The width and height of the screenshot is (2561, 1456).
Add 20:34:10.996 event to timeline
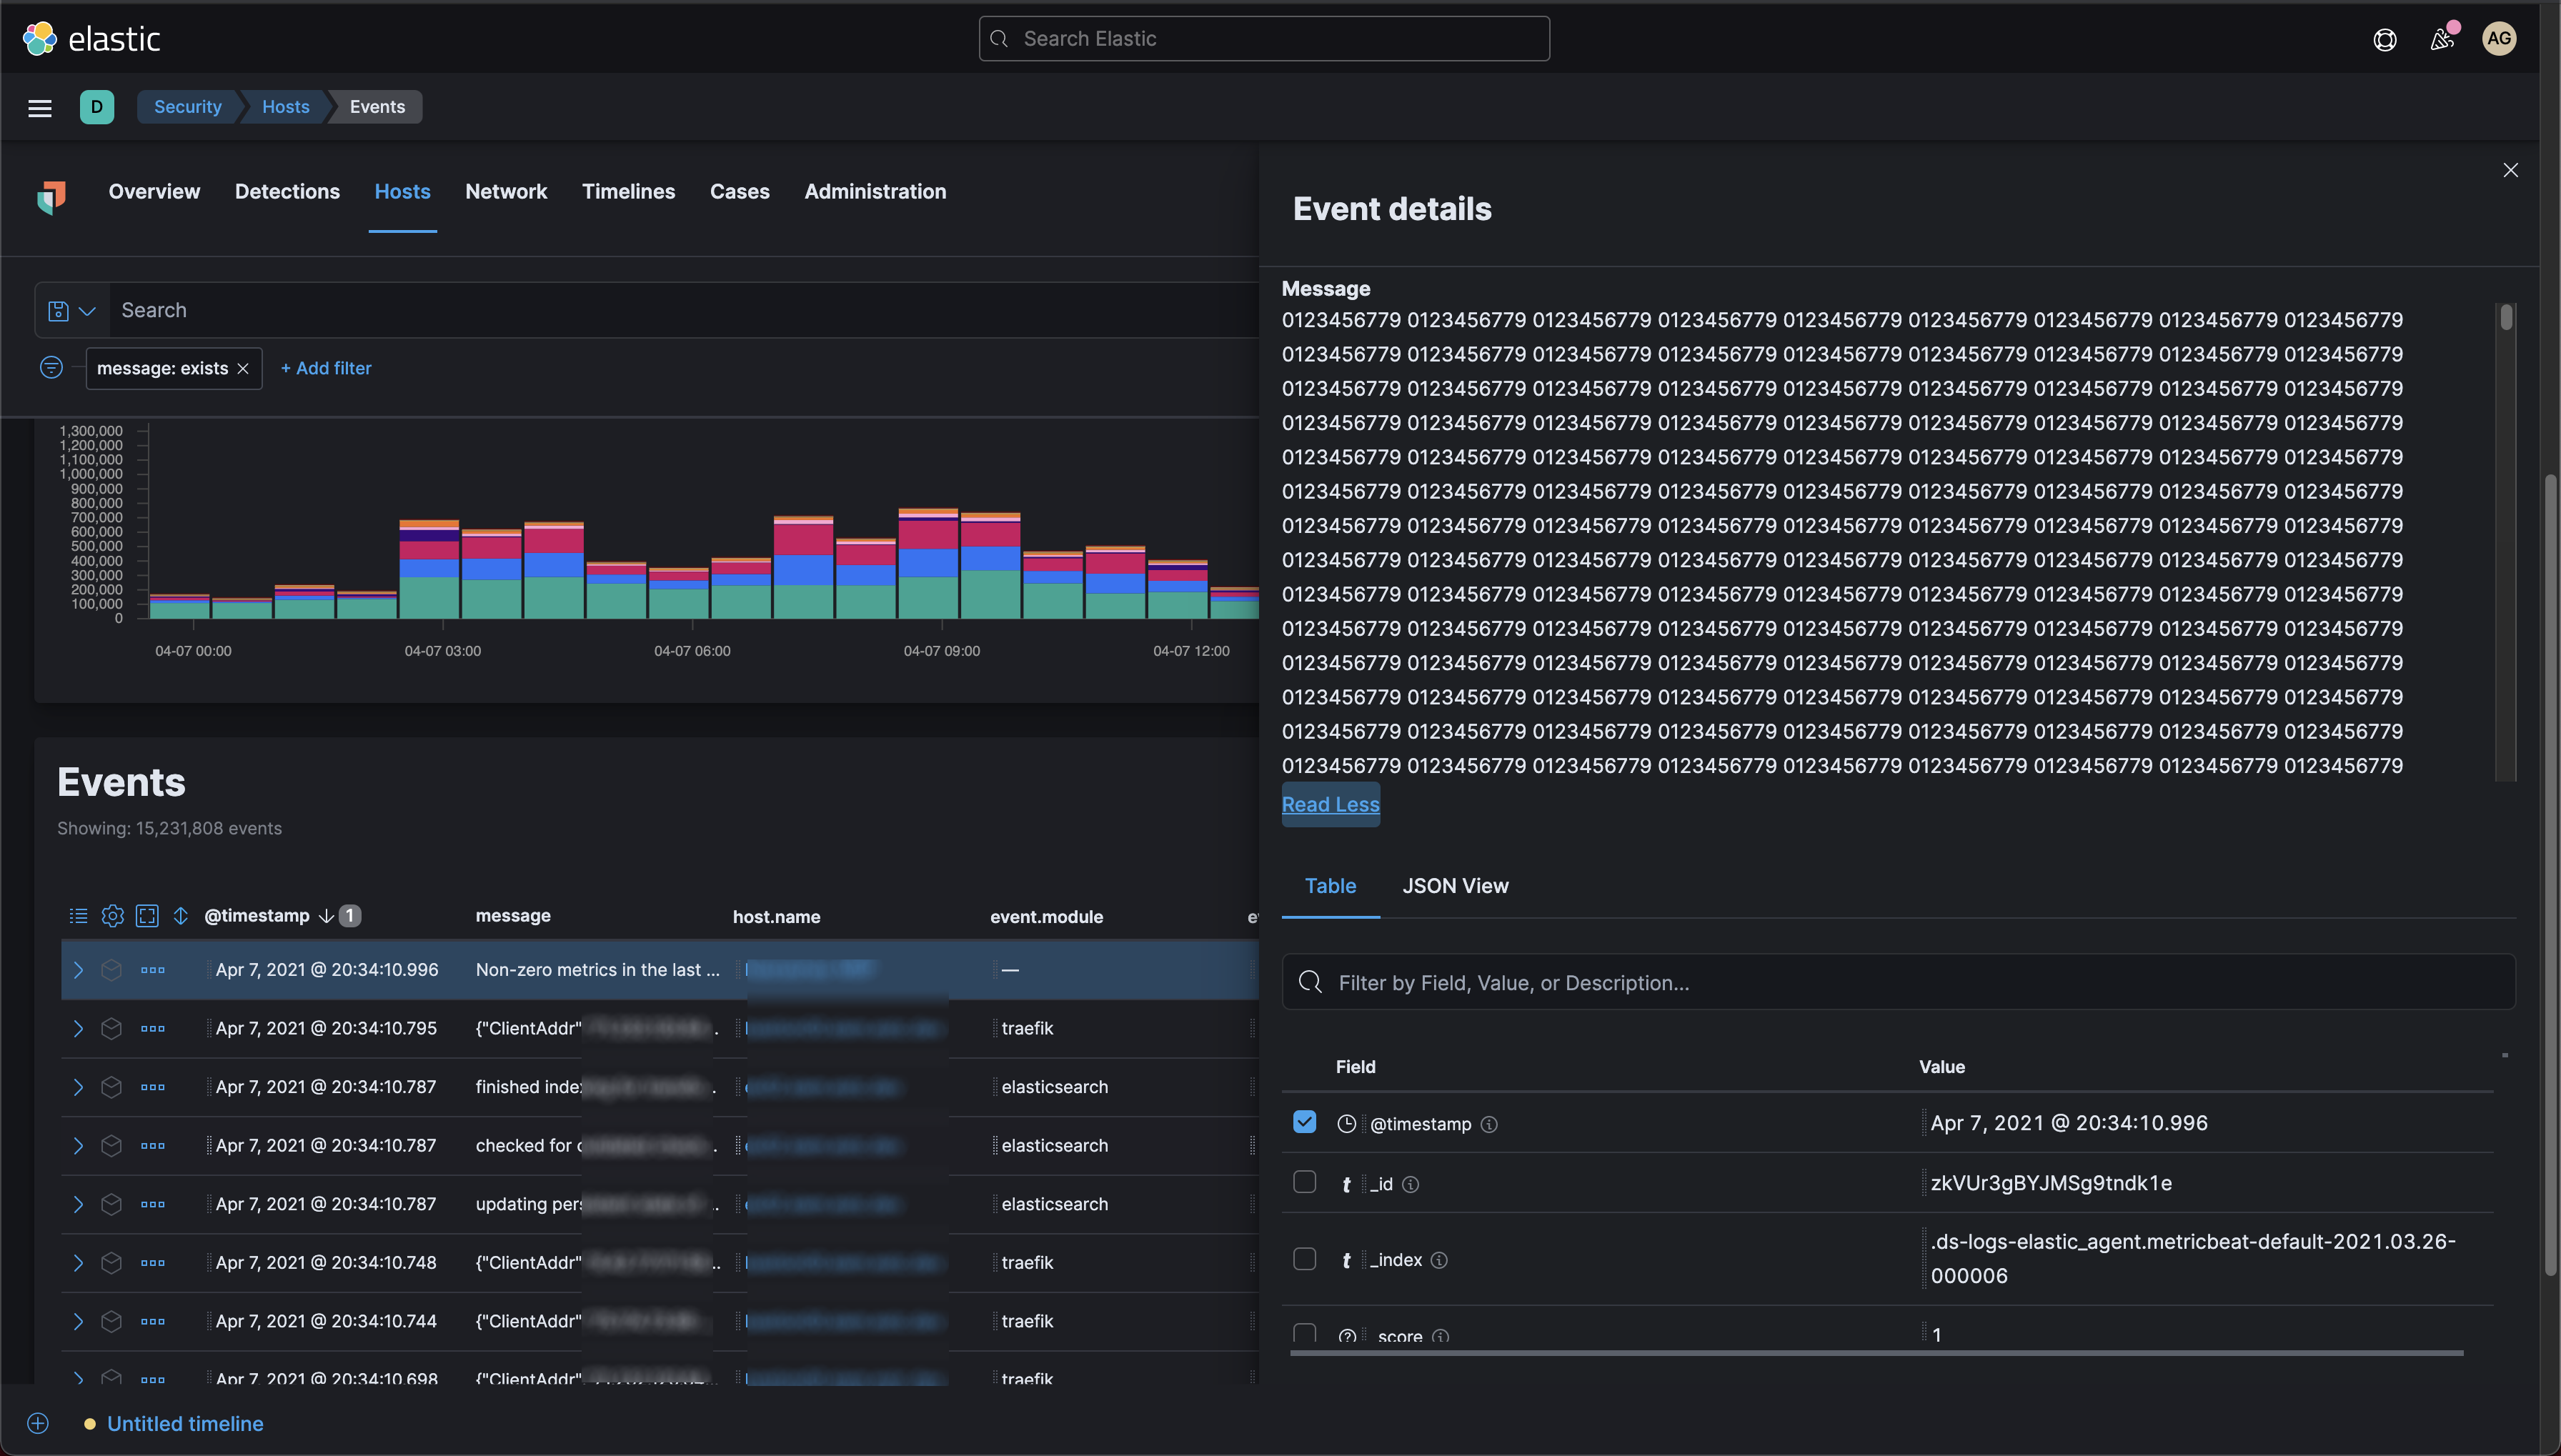point(111,970)
